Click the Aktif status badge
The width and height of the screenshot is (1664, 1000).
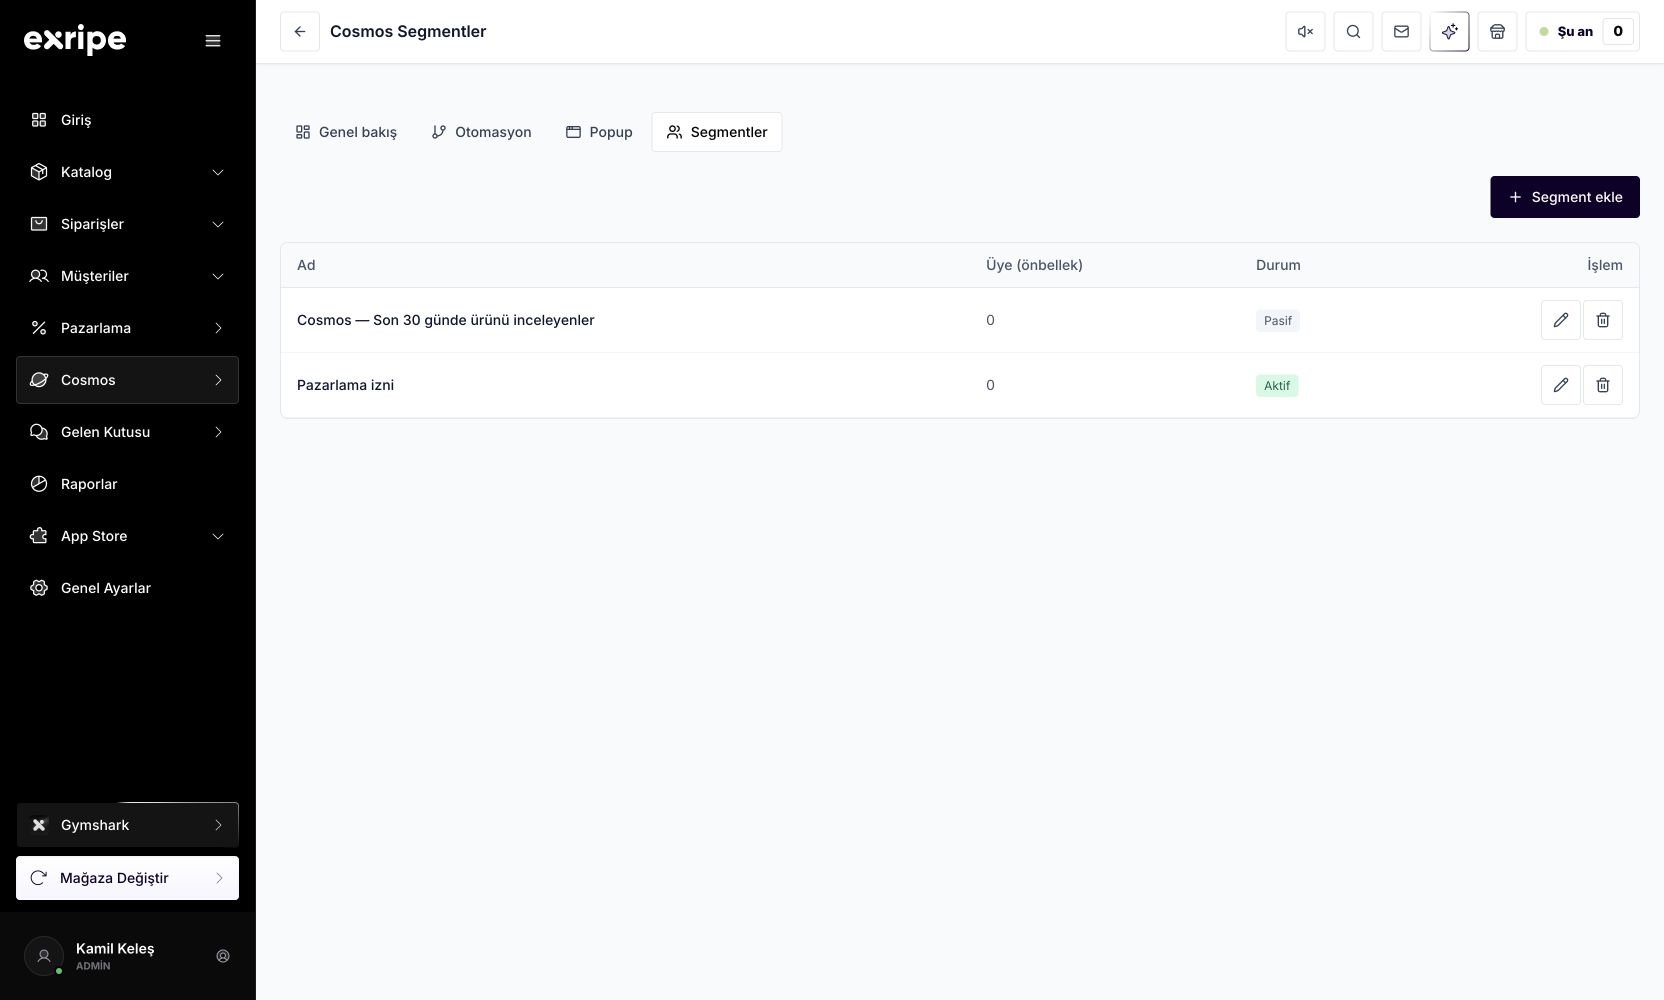click(x=1277, y=386)
